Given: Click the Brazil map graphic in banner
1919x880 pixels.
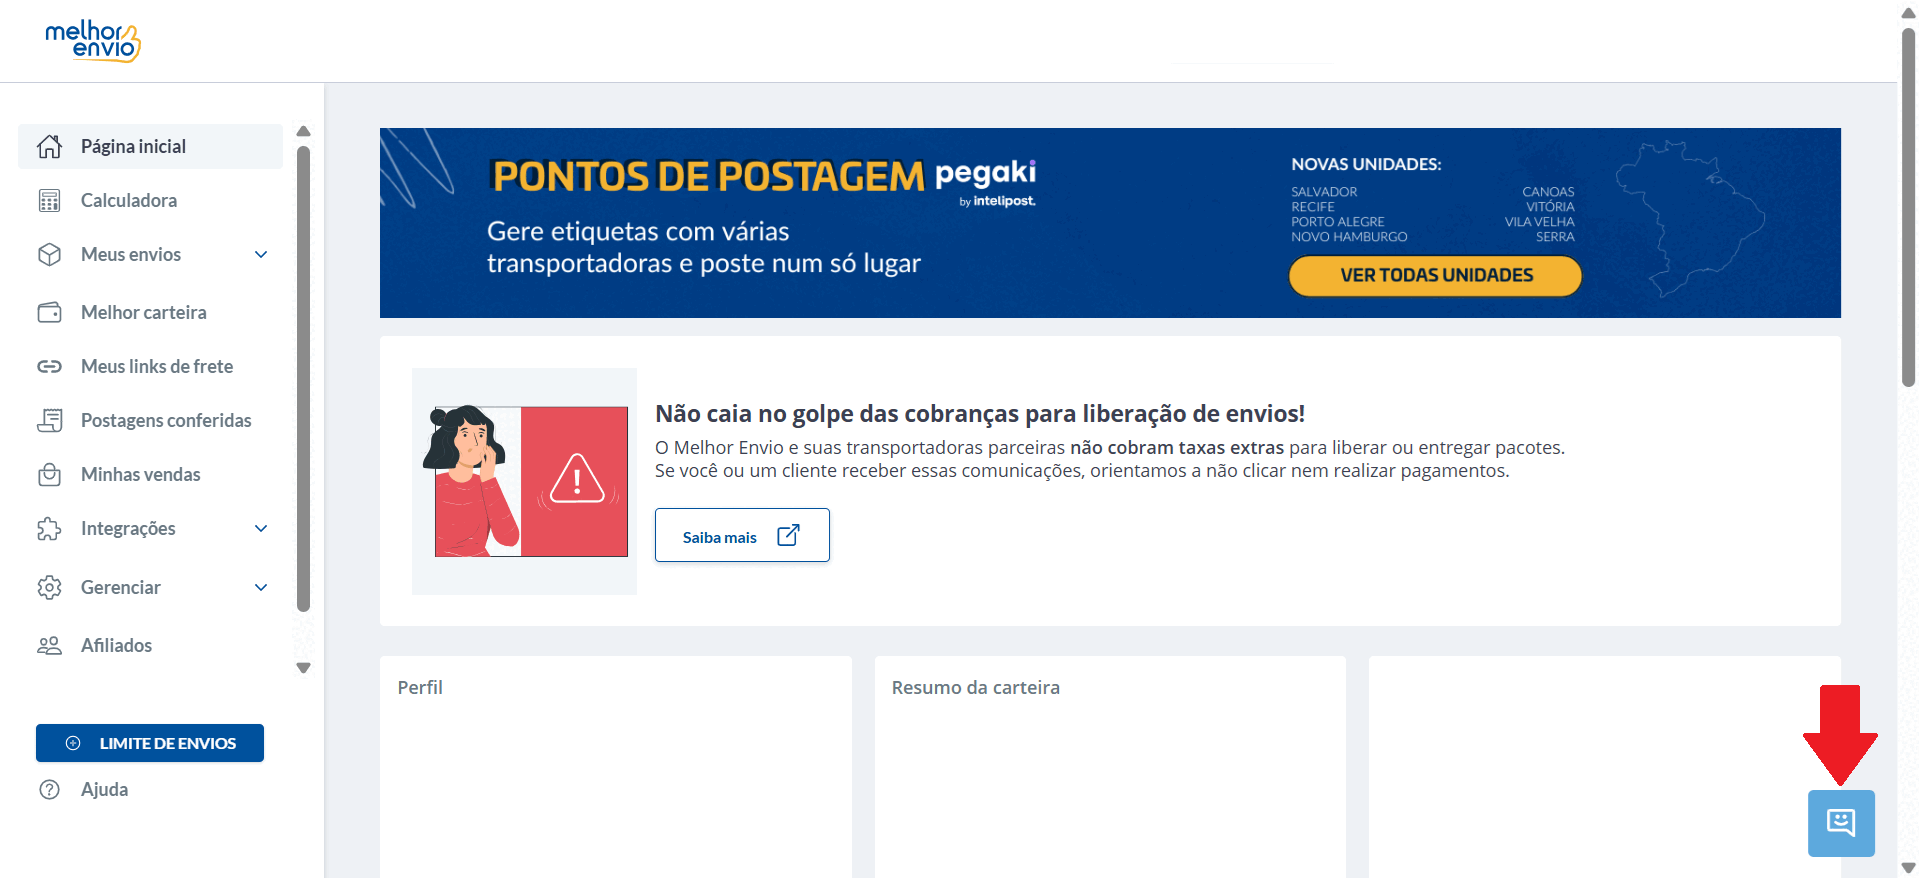Looking at the screenshot, I should (x=1690, y=219).
